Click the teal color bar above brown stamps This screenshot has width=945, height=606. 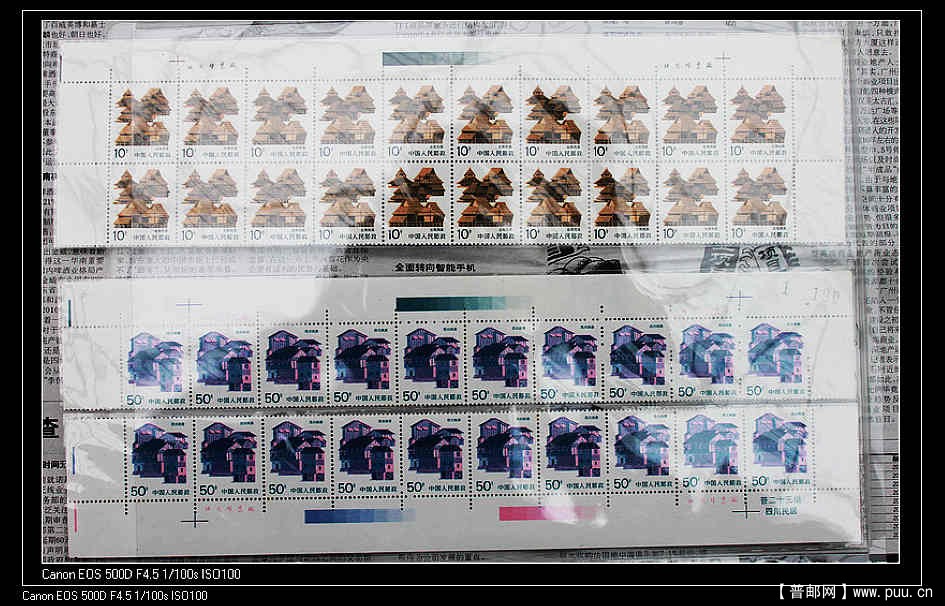point(437,59)
